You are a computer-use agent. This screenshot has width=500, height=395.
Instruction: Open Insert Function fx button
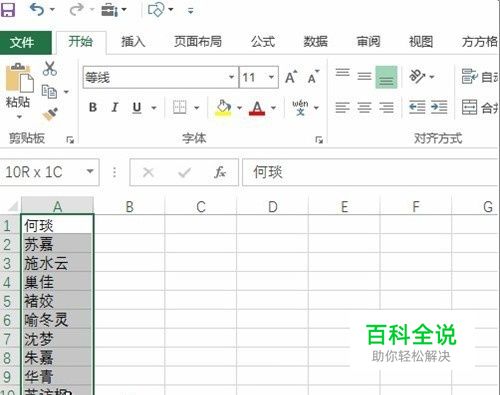pyautogui.click(x=220, y=172)
